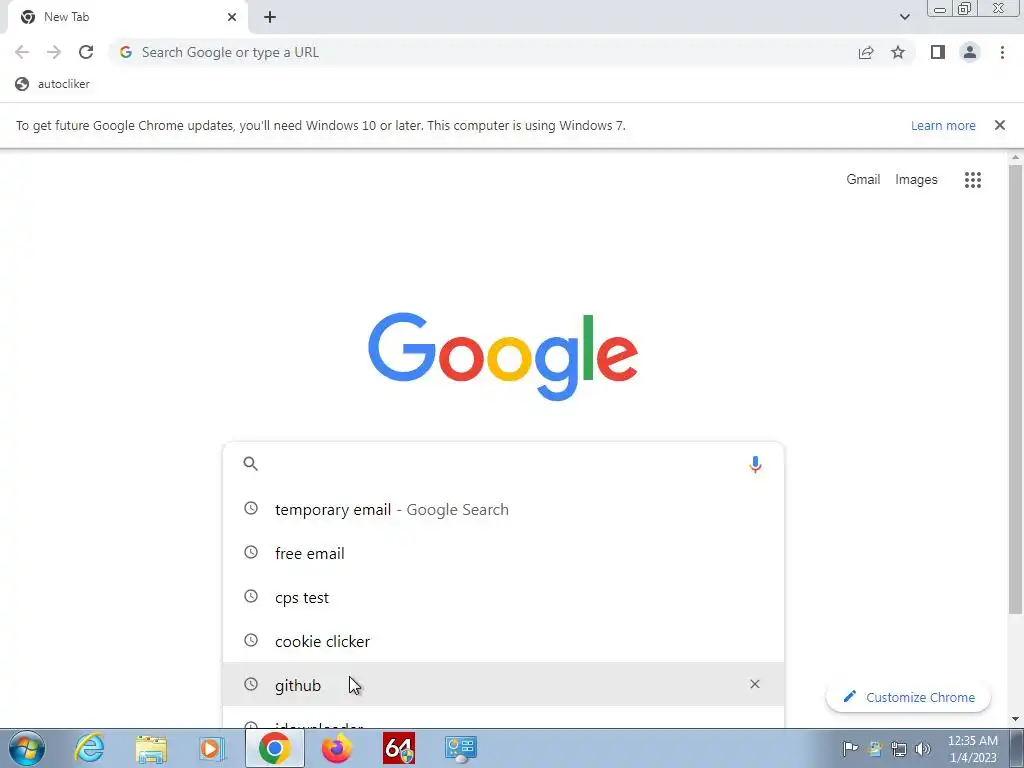
Task: Remove the github suggestion with X
Action: (x=755, y=684)
